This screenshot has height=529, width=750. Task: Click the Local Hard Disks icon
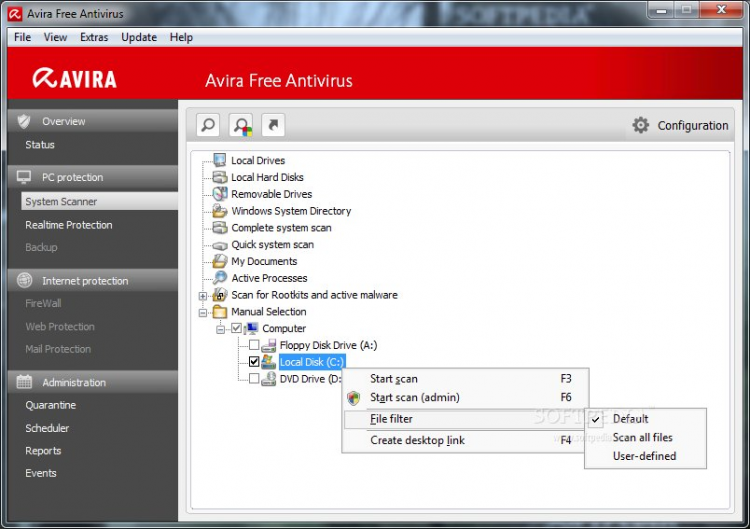(220, 177)
